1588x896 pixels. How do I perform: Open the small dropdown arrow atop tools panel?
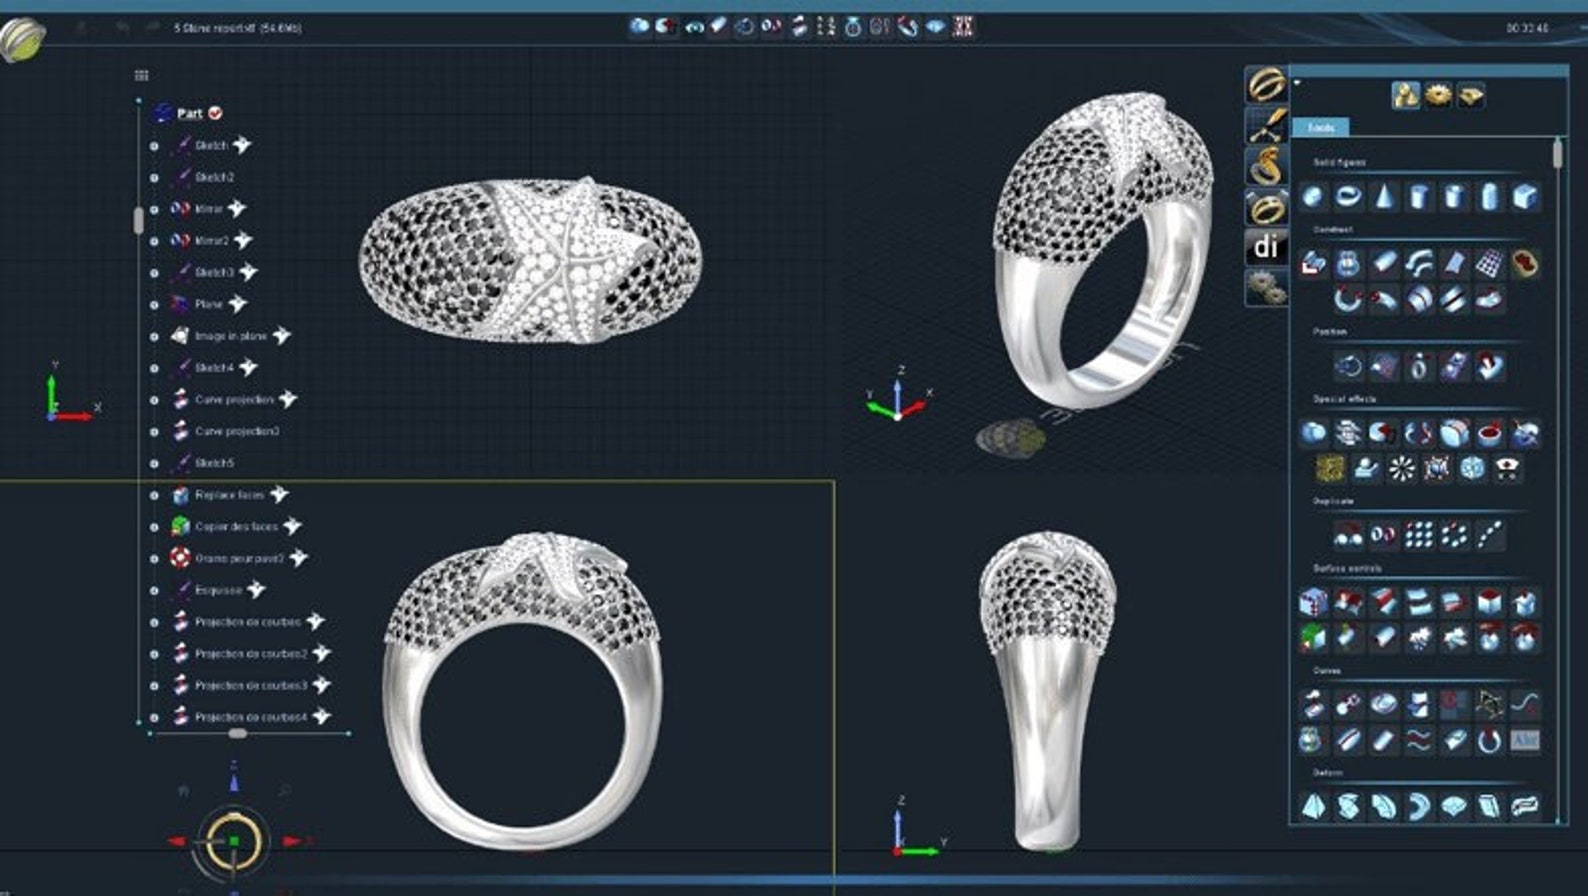1297,83
